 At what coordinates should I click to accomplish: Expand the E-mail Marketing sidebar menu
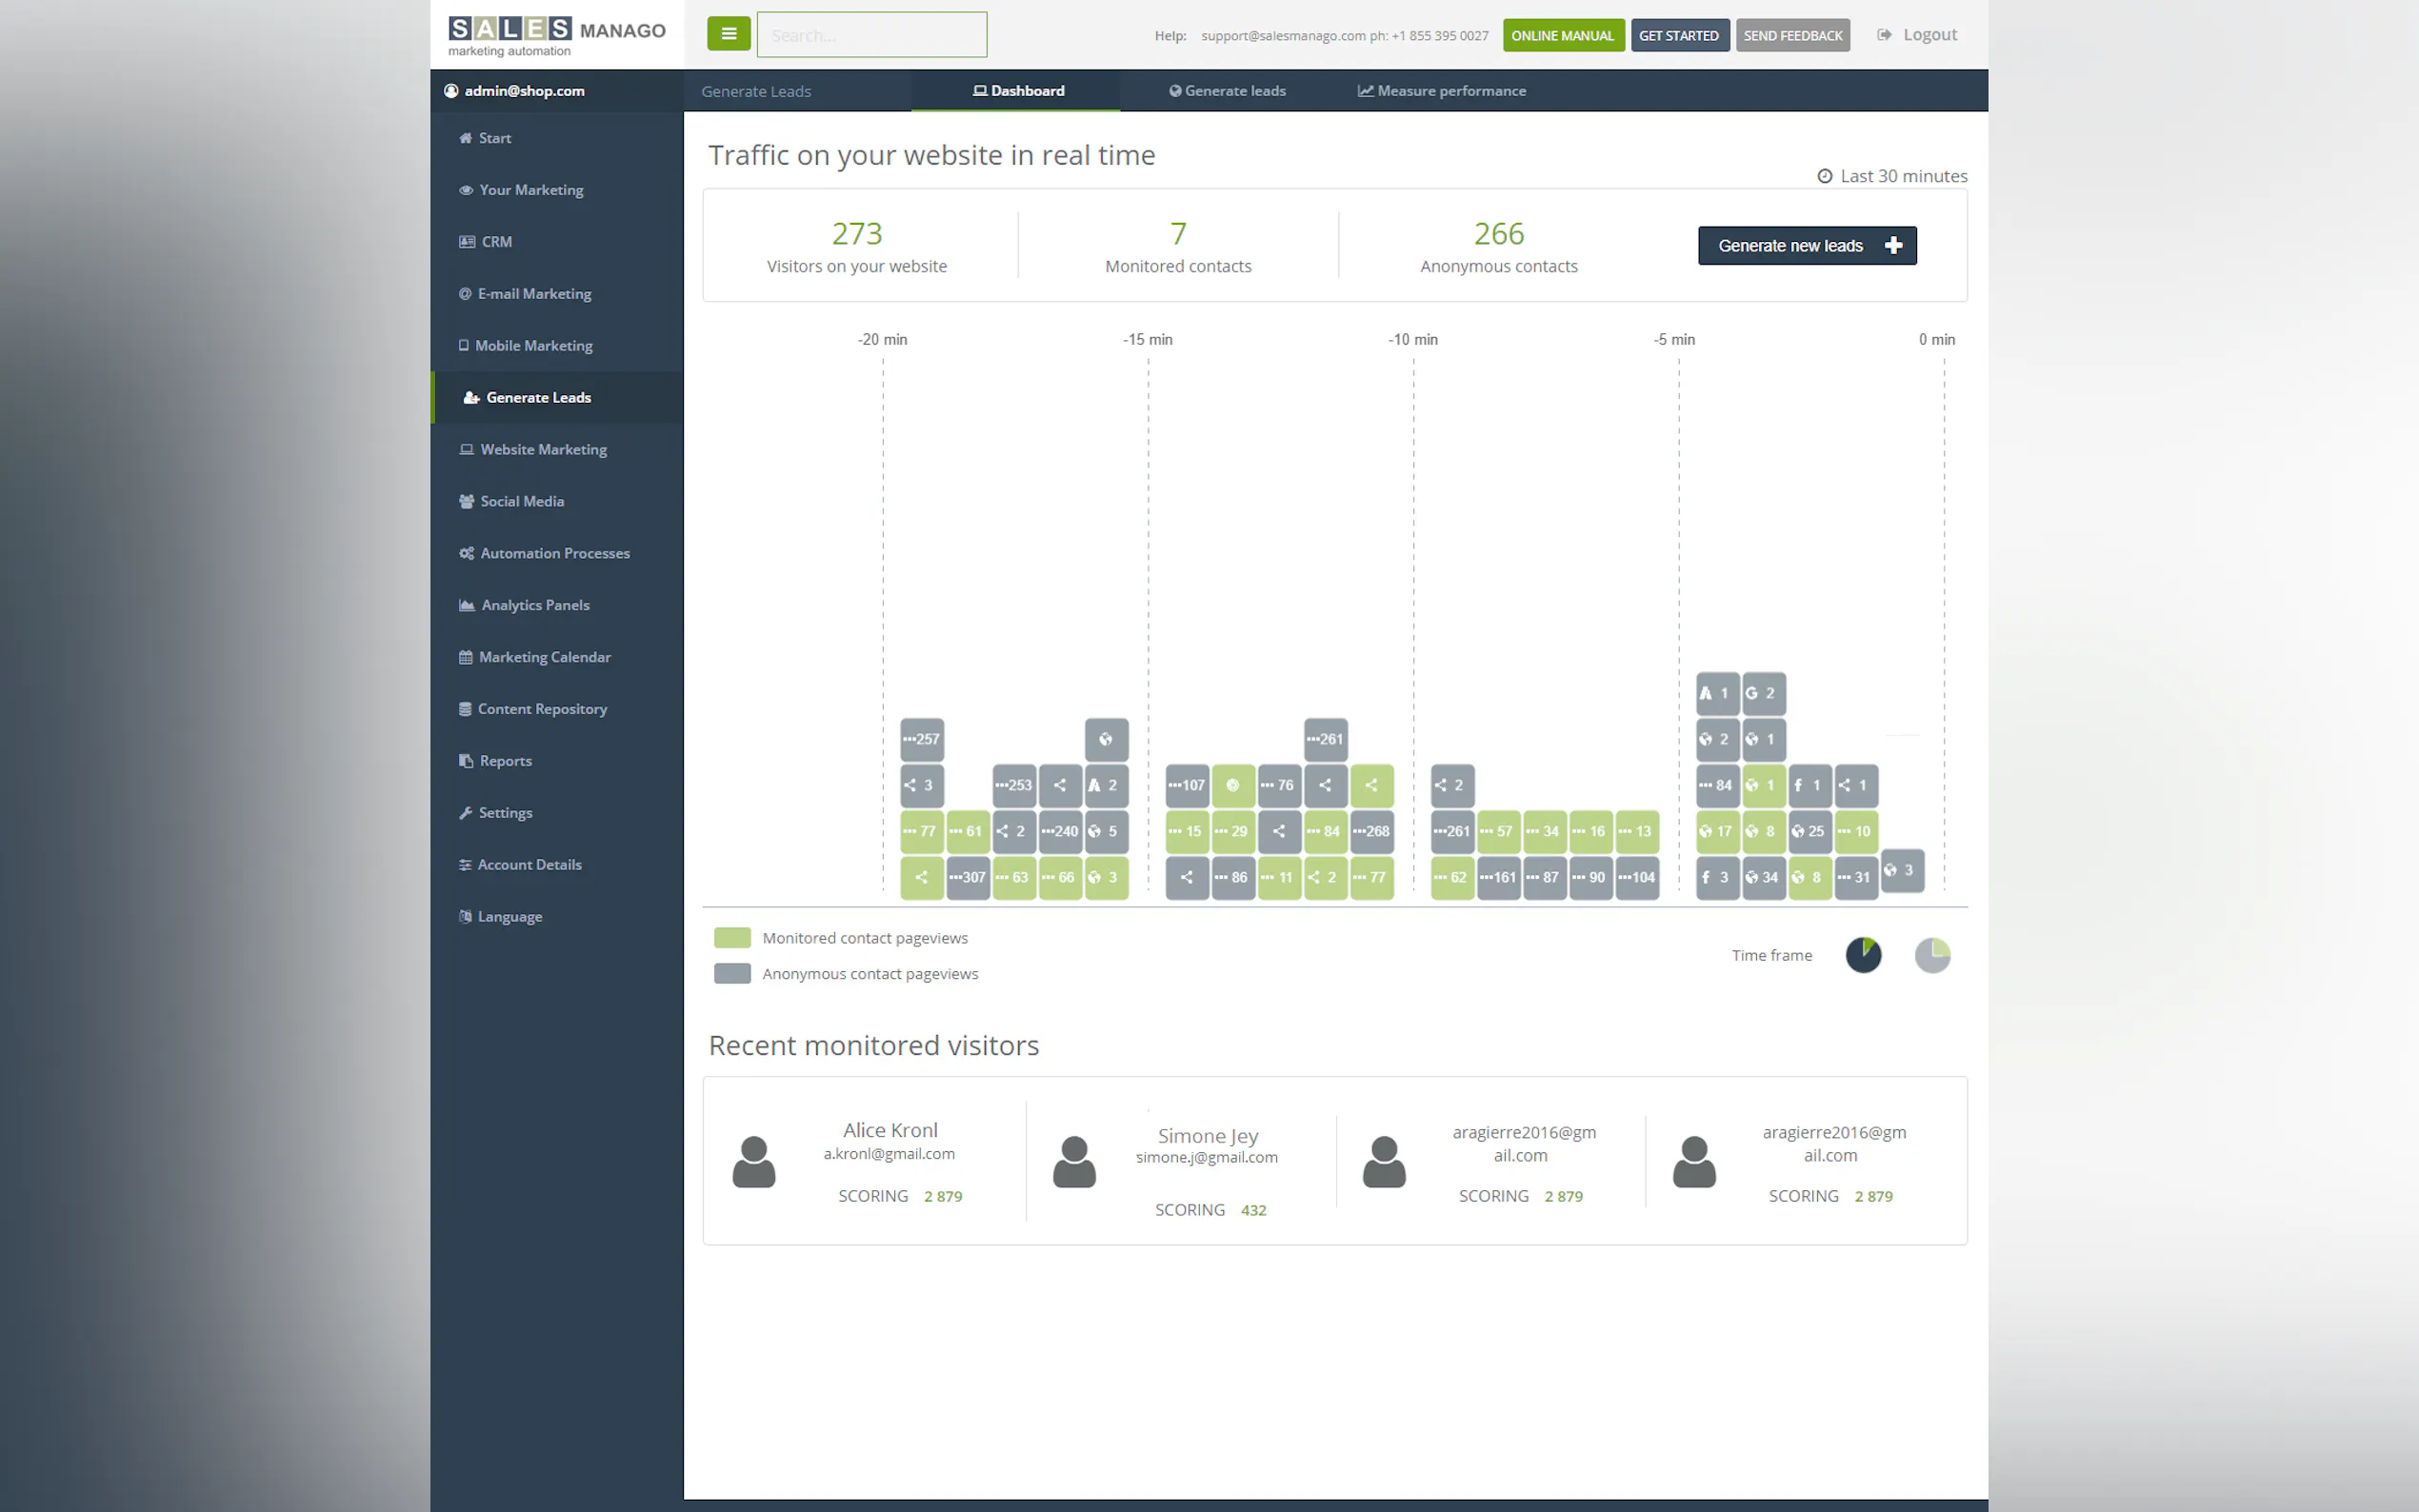pyautogui.click(x=534, y=294)
